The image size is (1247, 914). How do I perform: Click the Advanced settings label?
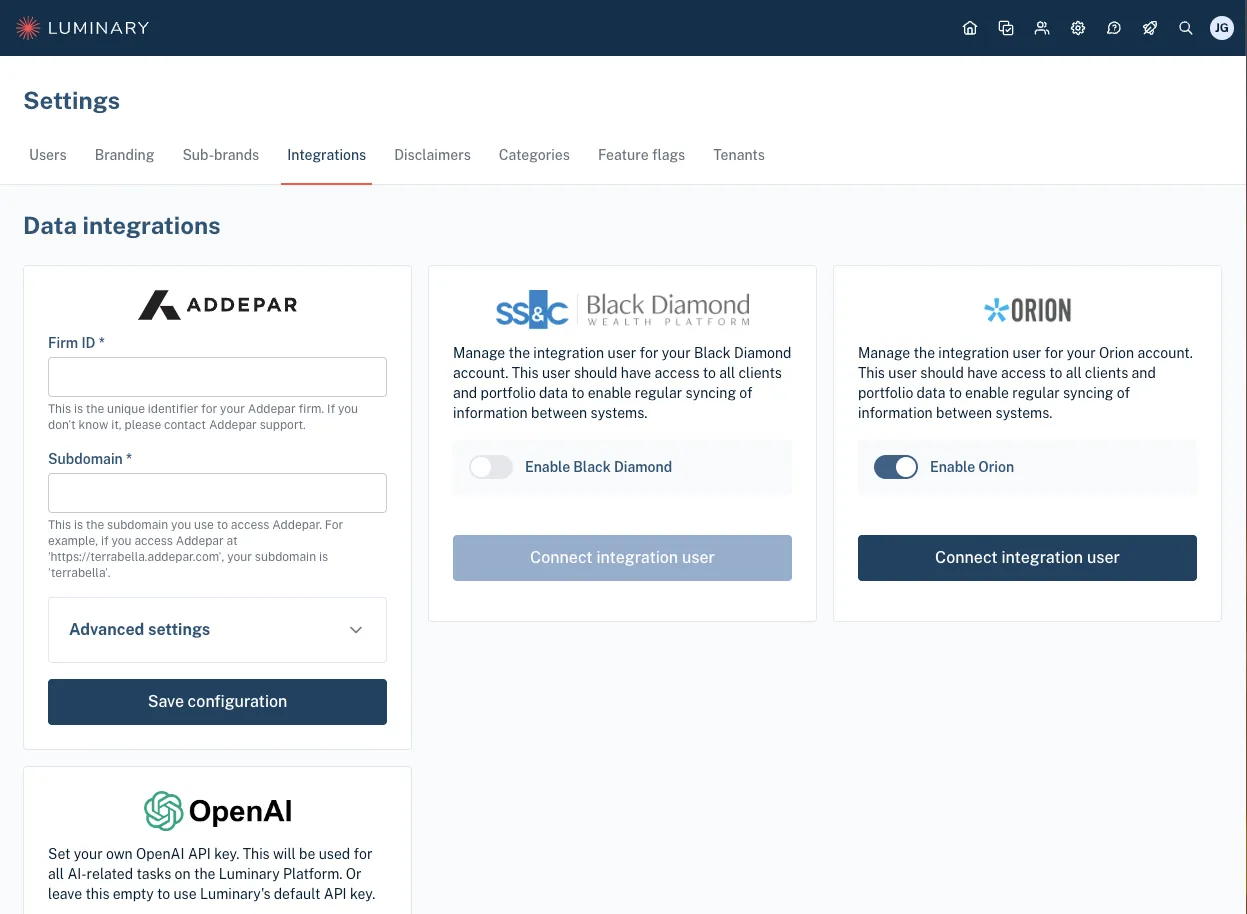coord(139,630)
